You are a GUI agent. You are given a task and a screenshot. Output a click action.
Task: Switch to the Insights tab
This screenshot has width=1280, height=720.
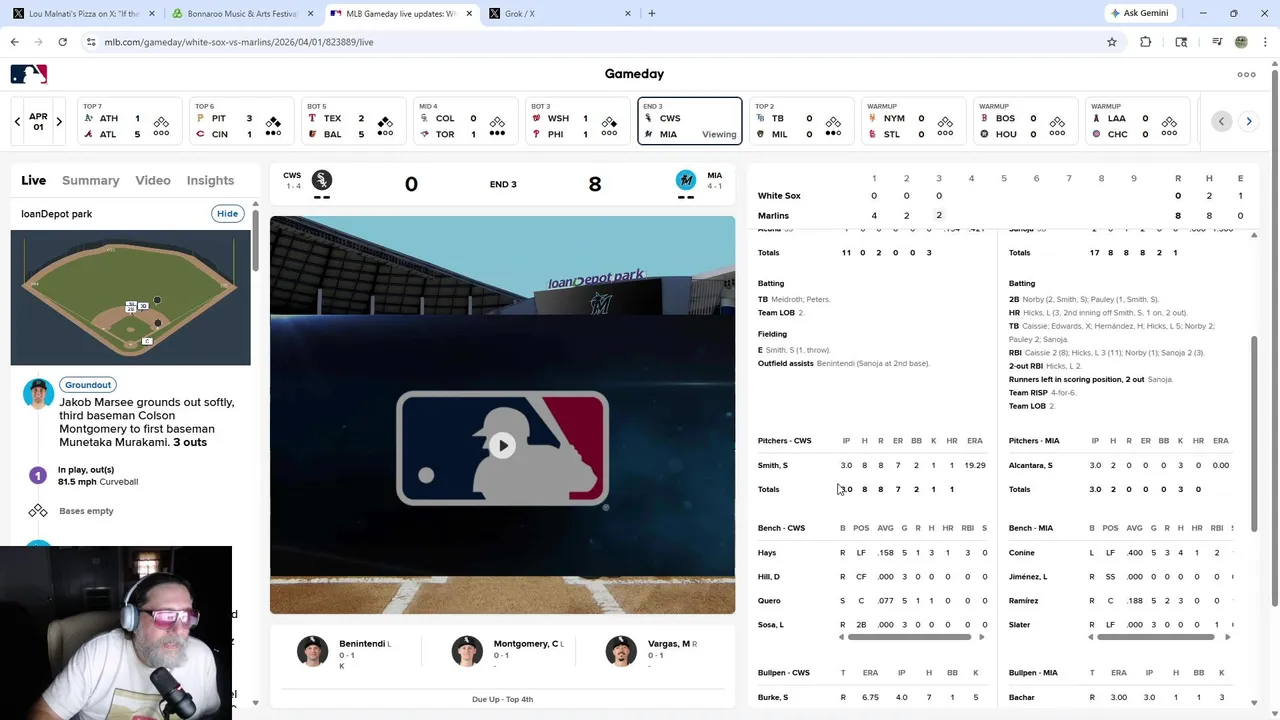(x=210, y=180)
